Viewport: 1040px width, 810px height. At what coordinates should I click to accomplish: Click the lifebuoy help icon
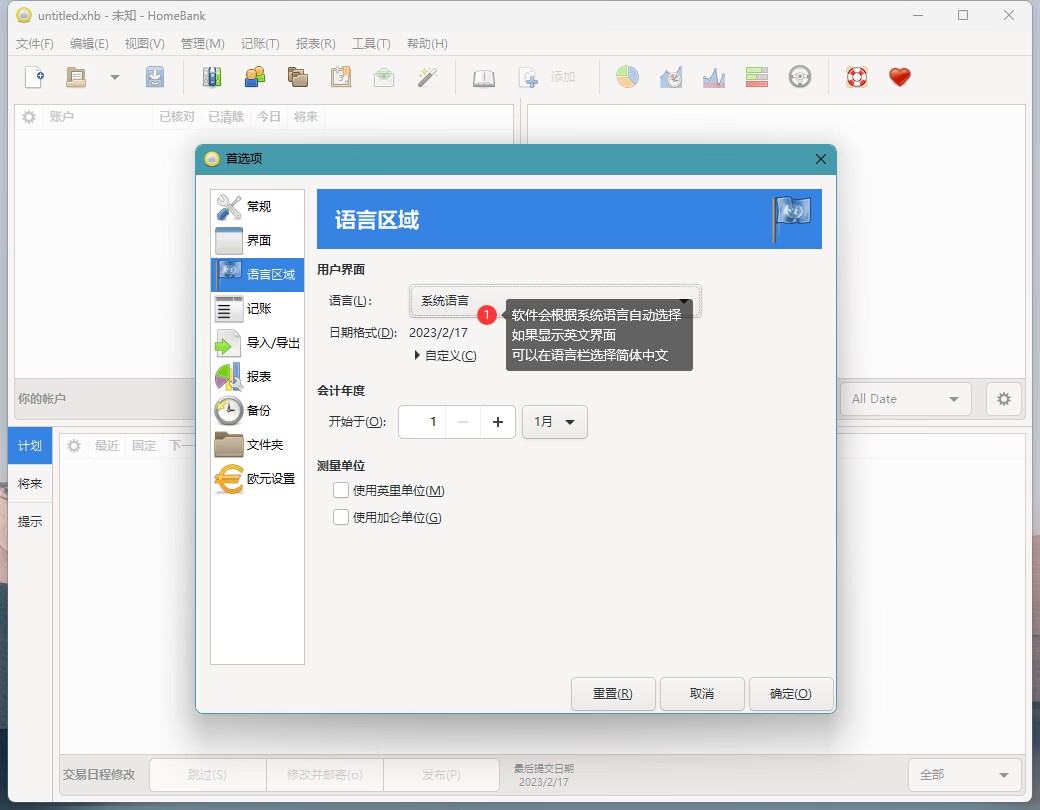tap(856, 77)
